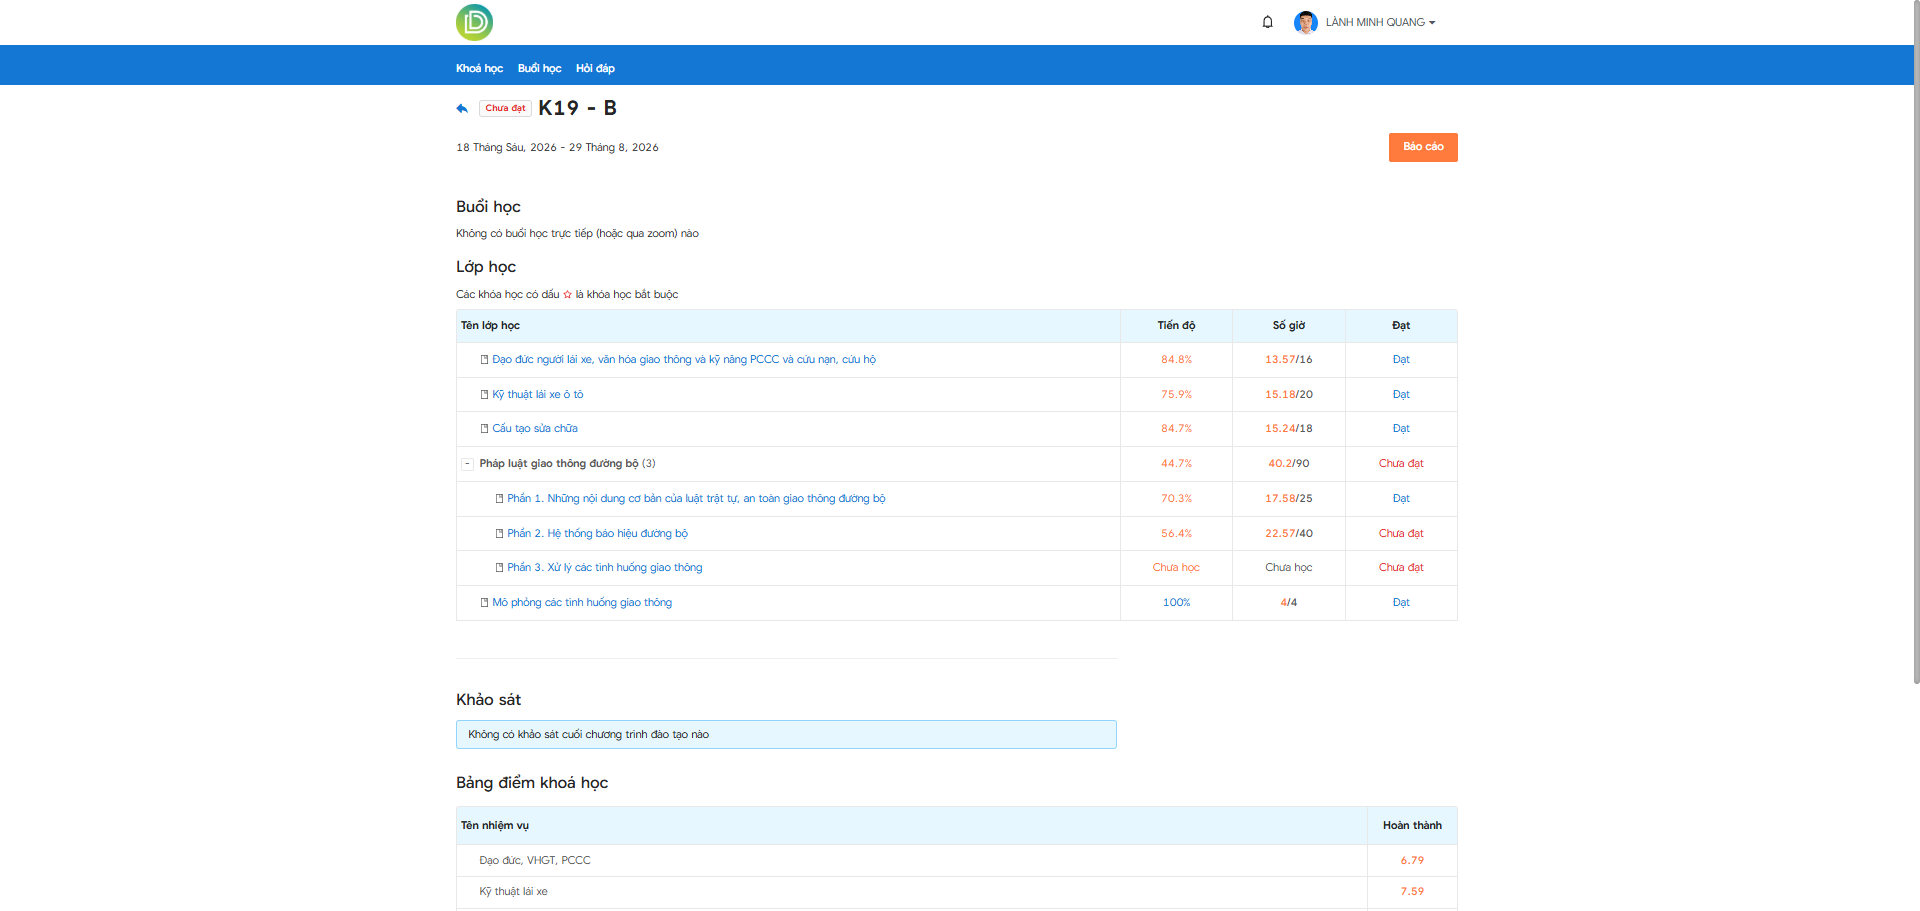Click the orange Báo cáo button
This screenshot has height=911, width=1920.
1423,147
